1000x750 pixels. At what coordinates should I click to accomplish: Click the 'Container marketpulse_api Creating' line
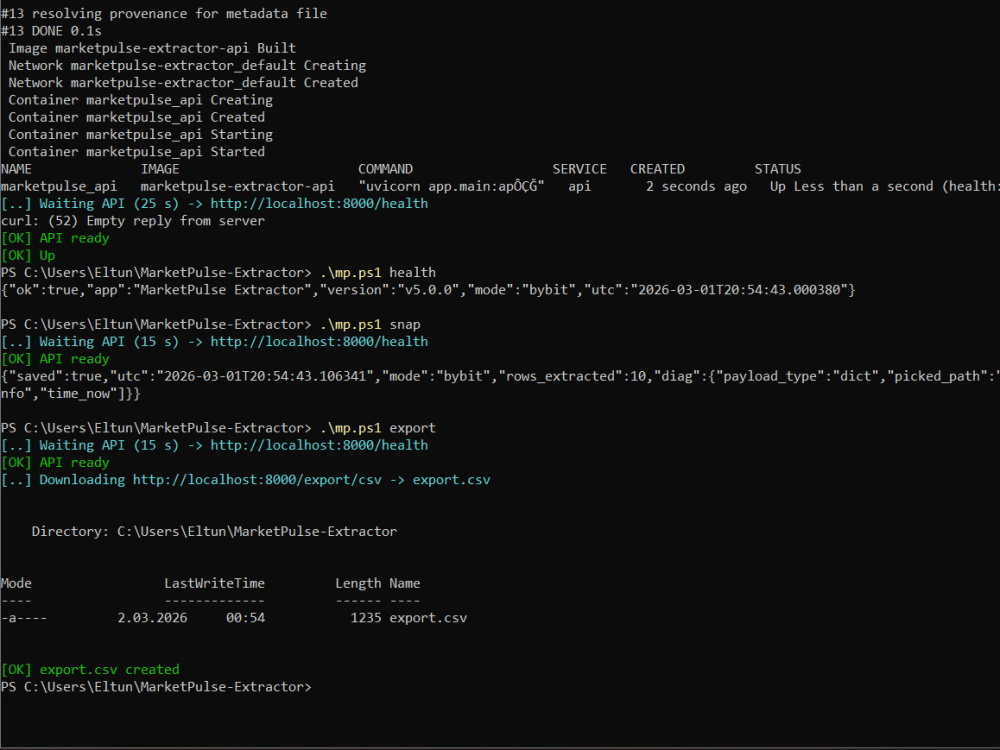tap(140, 100)
